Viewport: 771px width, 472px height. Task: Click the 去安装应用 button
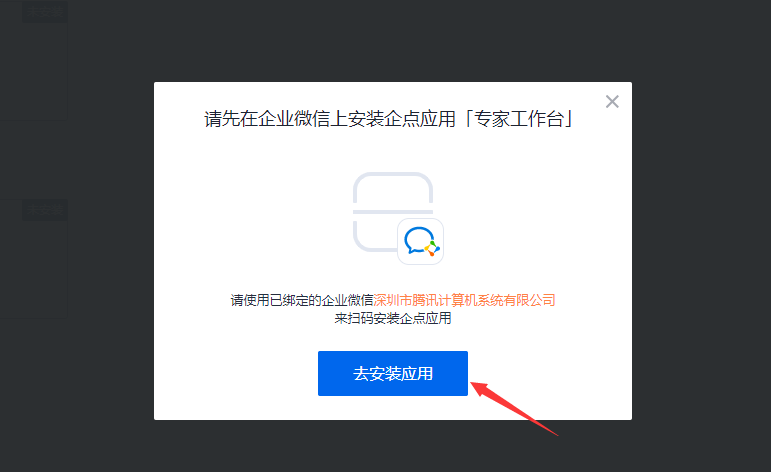(392, 373)
